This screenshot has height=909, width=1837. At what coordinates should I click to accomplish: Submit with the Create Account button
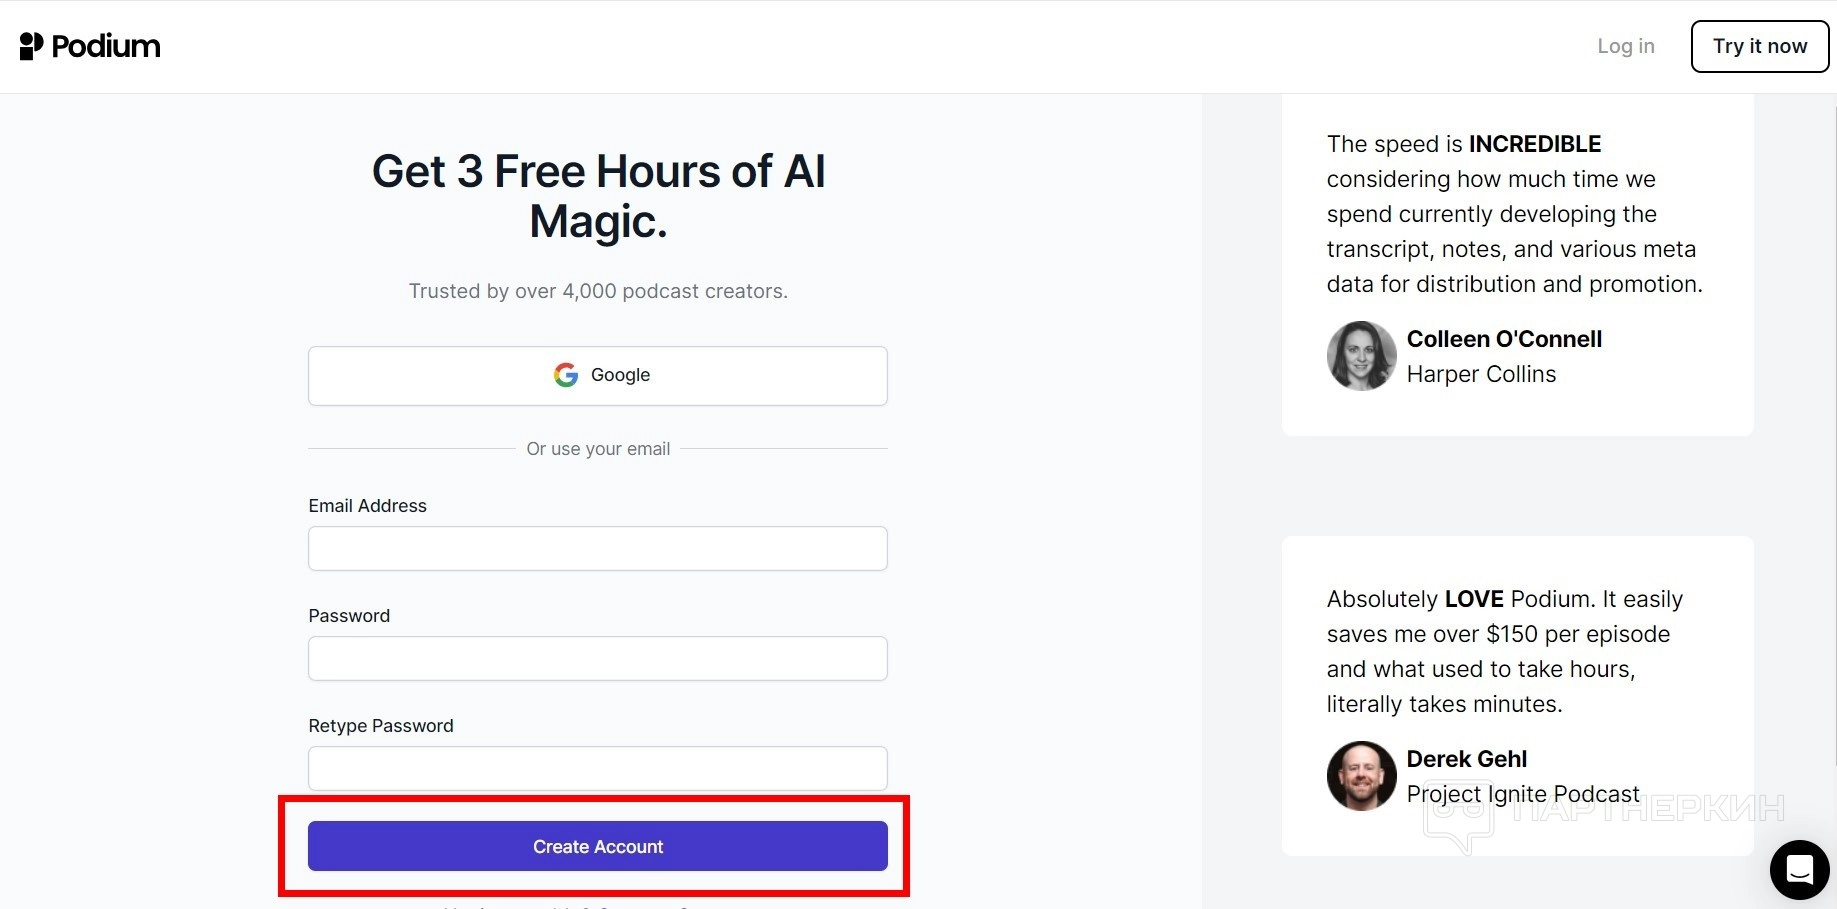pos(597,846)
